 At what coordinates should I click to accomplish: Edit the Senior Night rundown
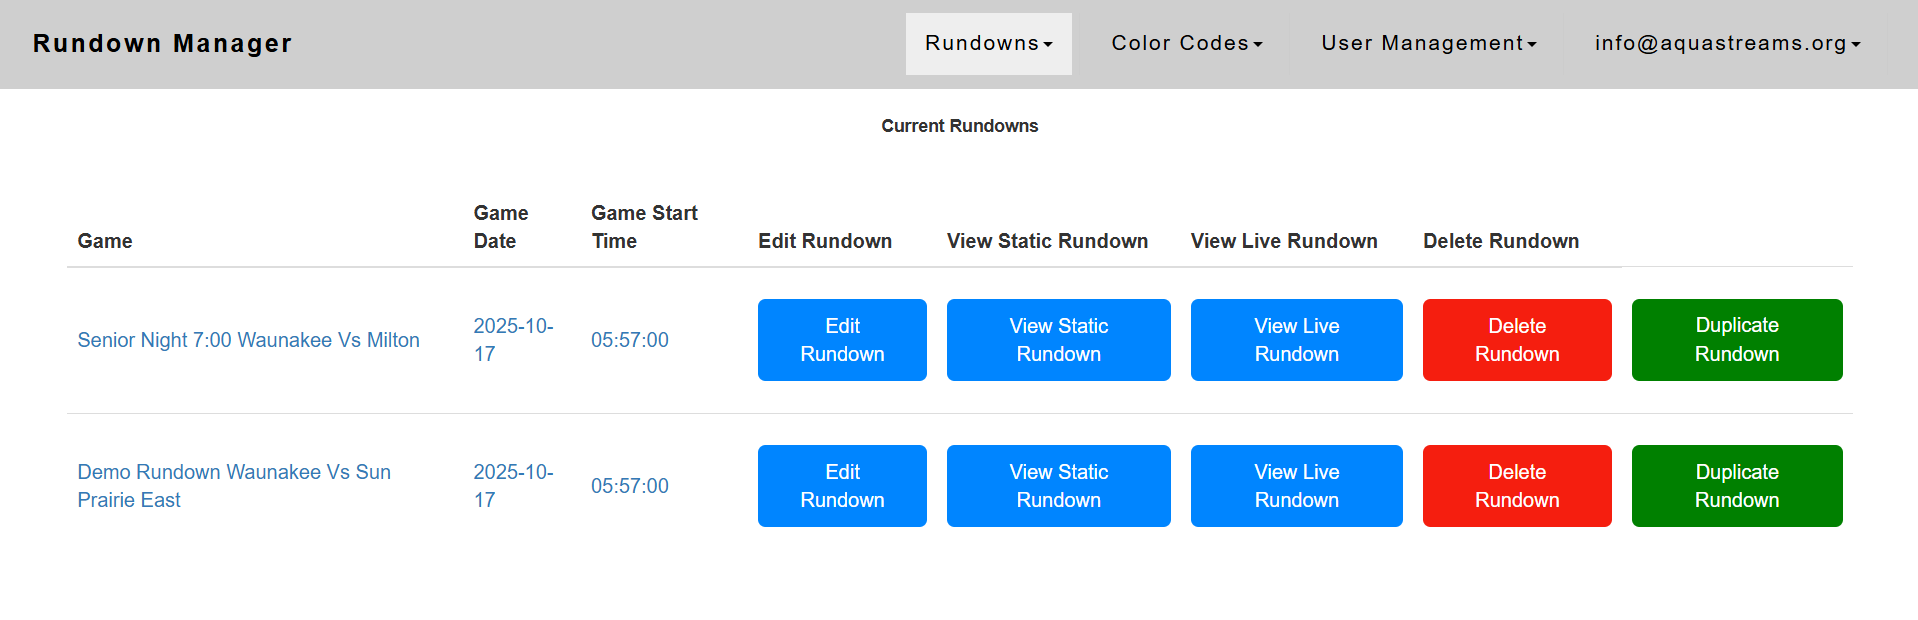[x=842, y=340]
